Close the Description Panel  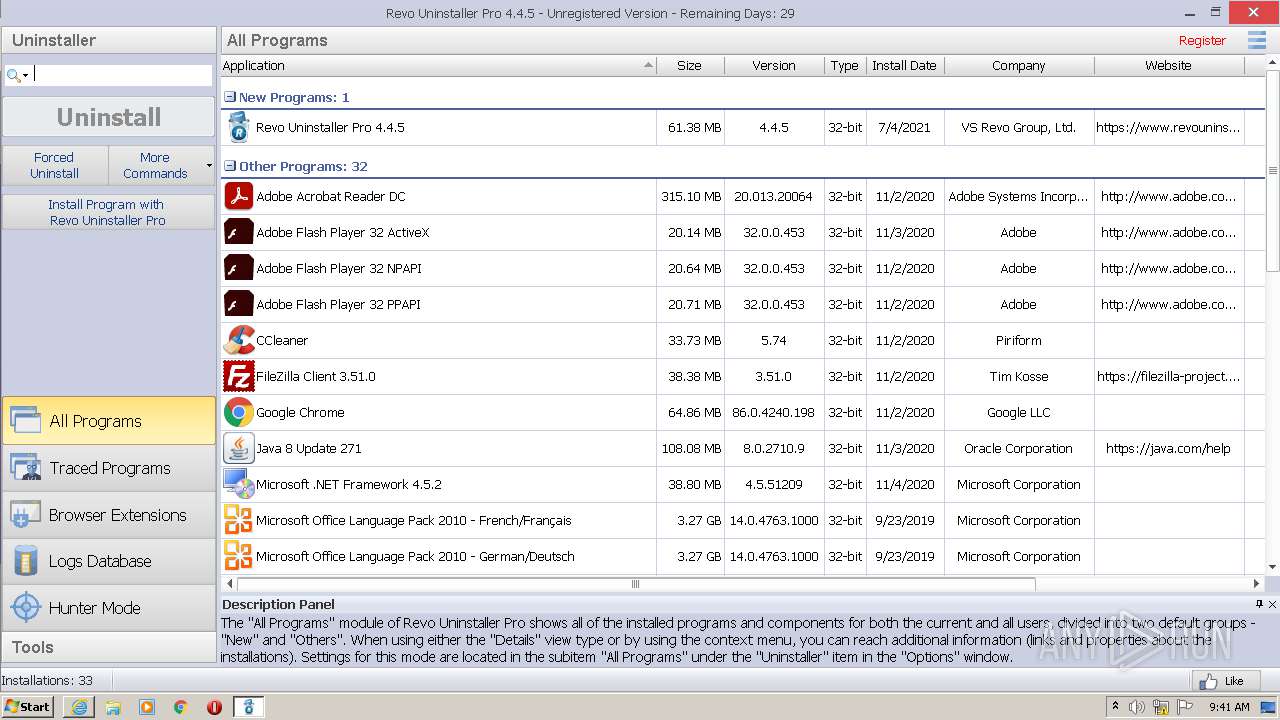(x=1272, y=604)
